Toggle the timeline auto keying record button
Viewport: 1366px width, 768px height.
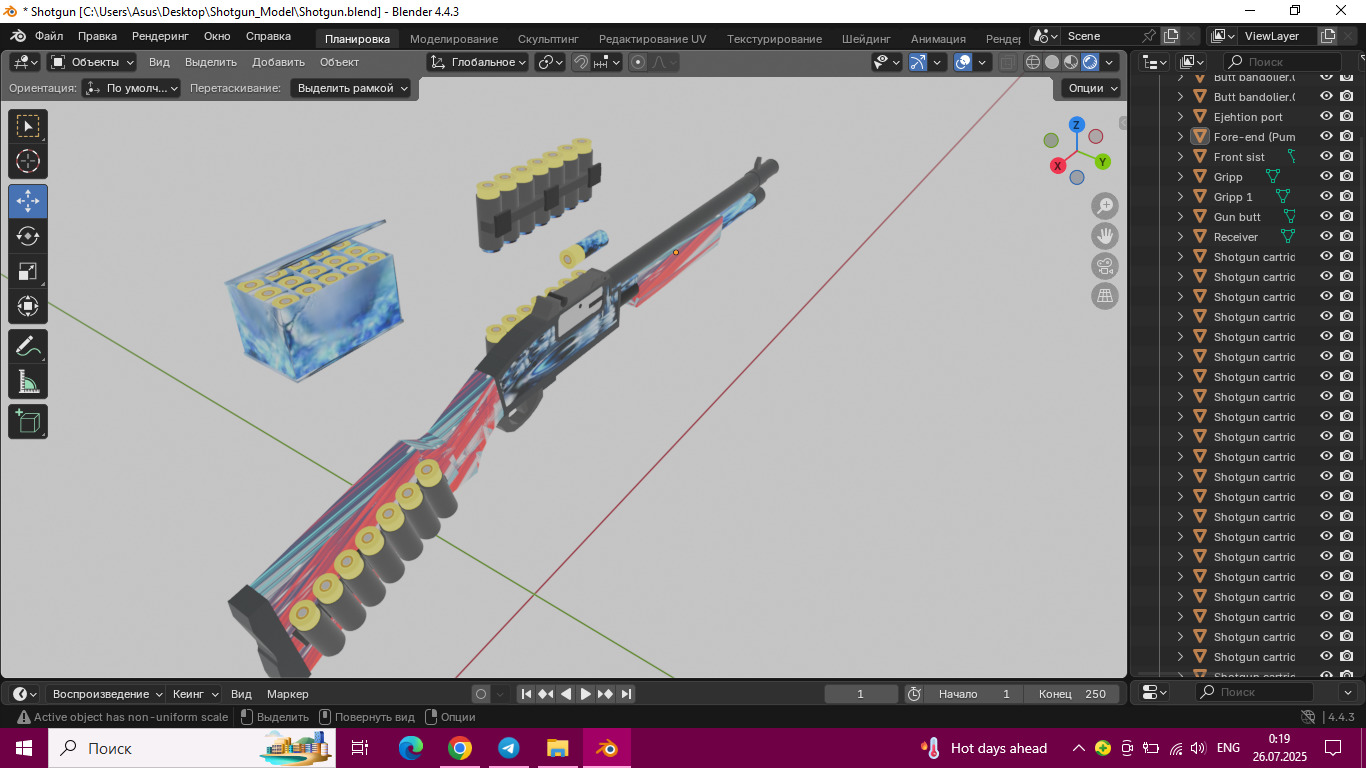pos(481,694)
